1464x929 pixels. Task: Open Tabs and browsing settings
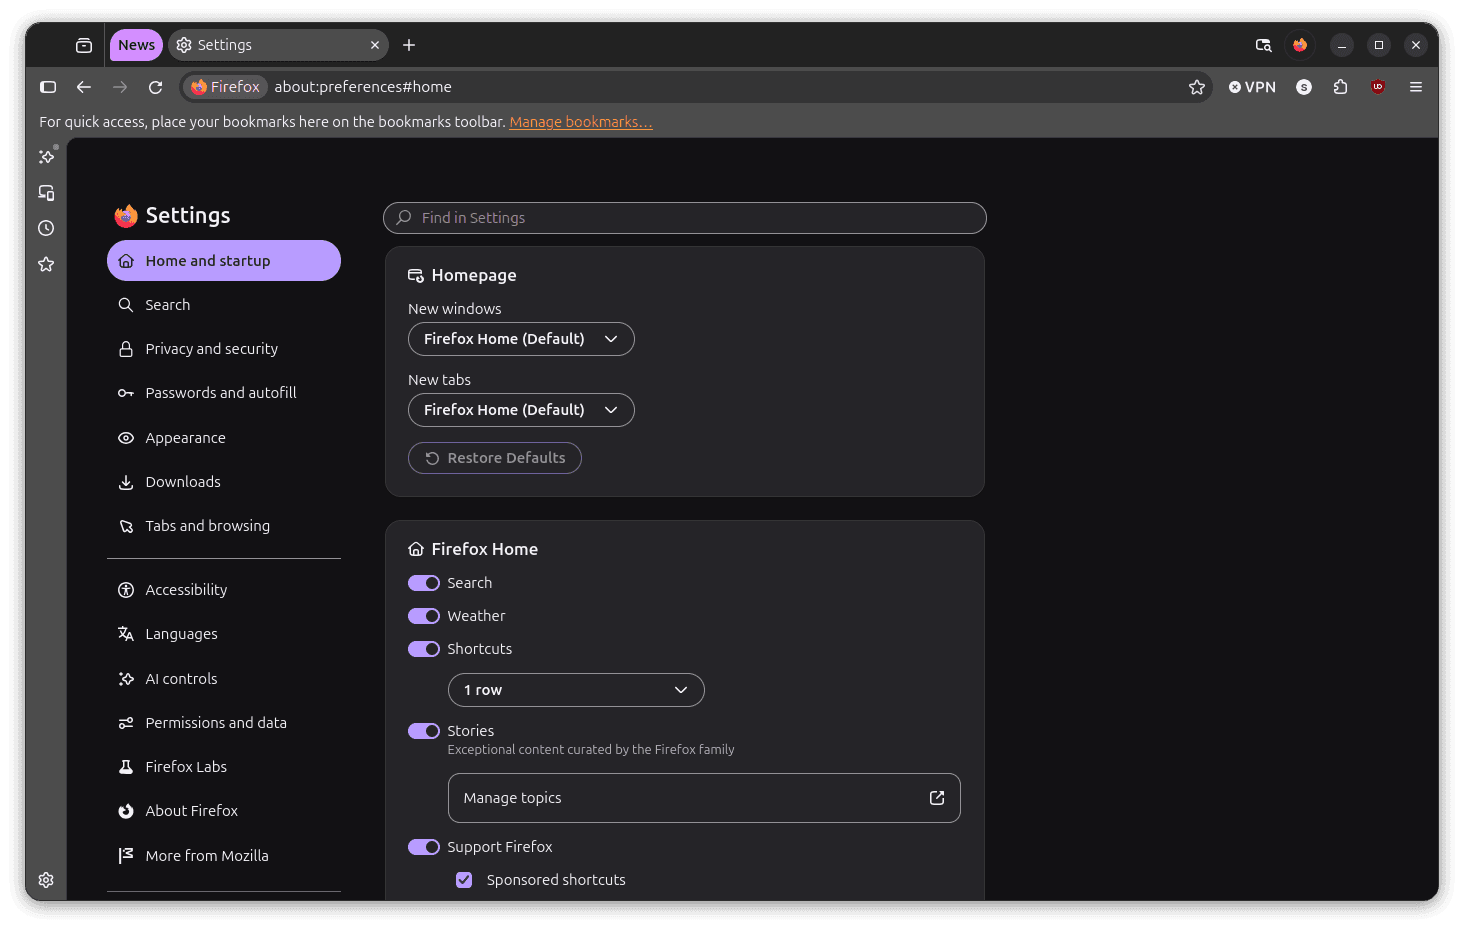(224, 526)
